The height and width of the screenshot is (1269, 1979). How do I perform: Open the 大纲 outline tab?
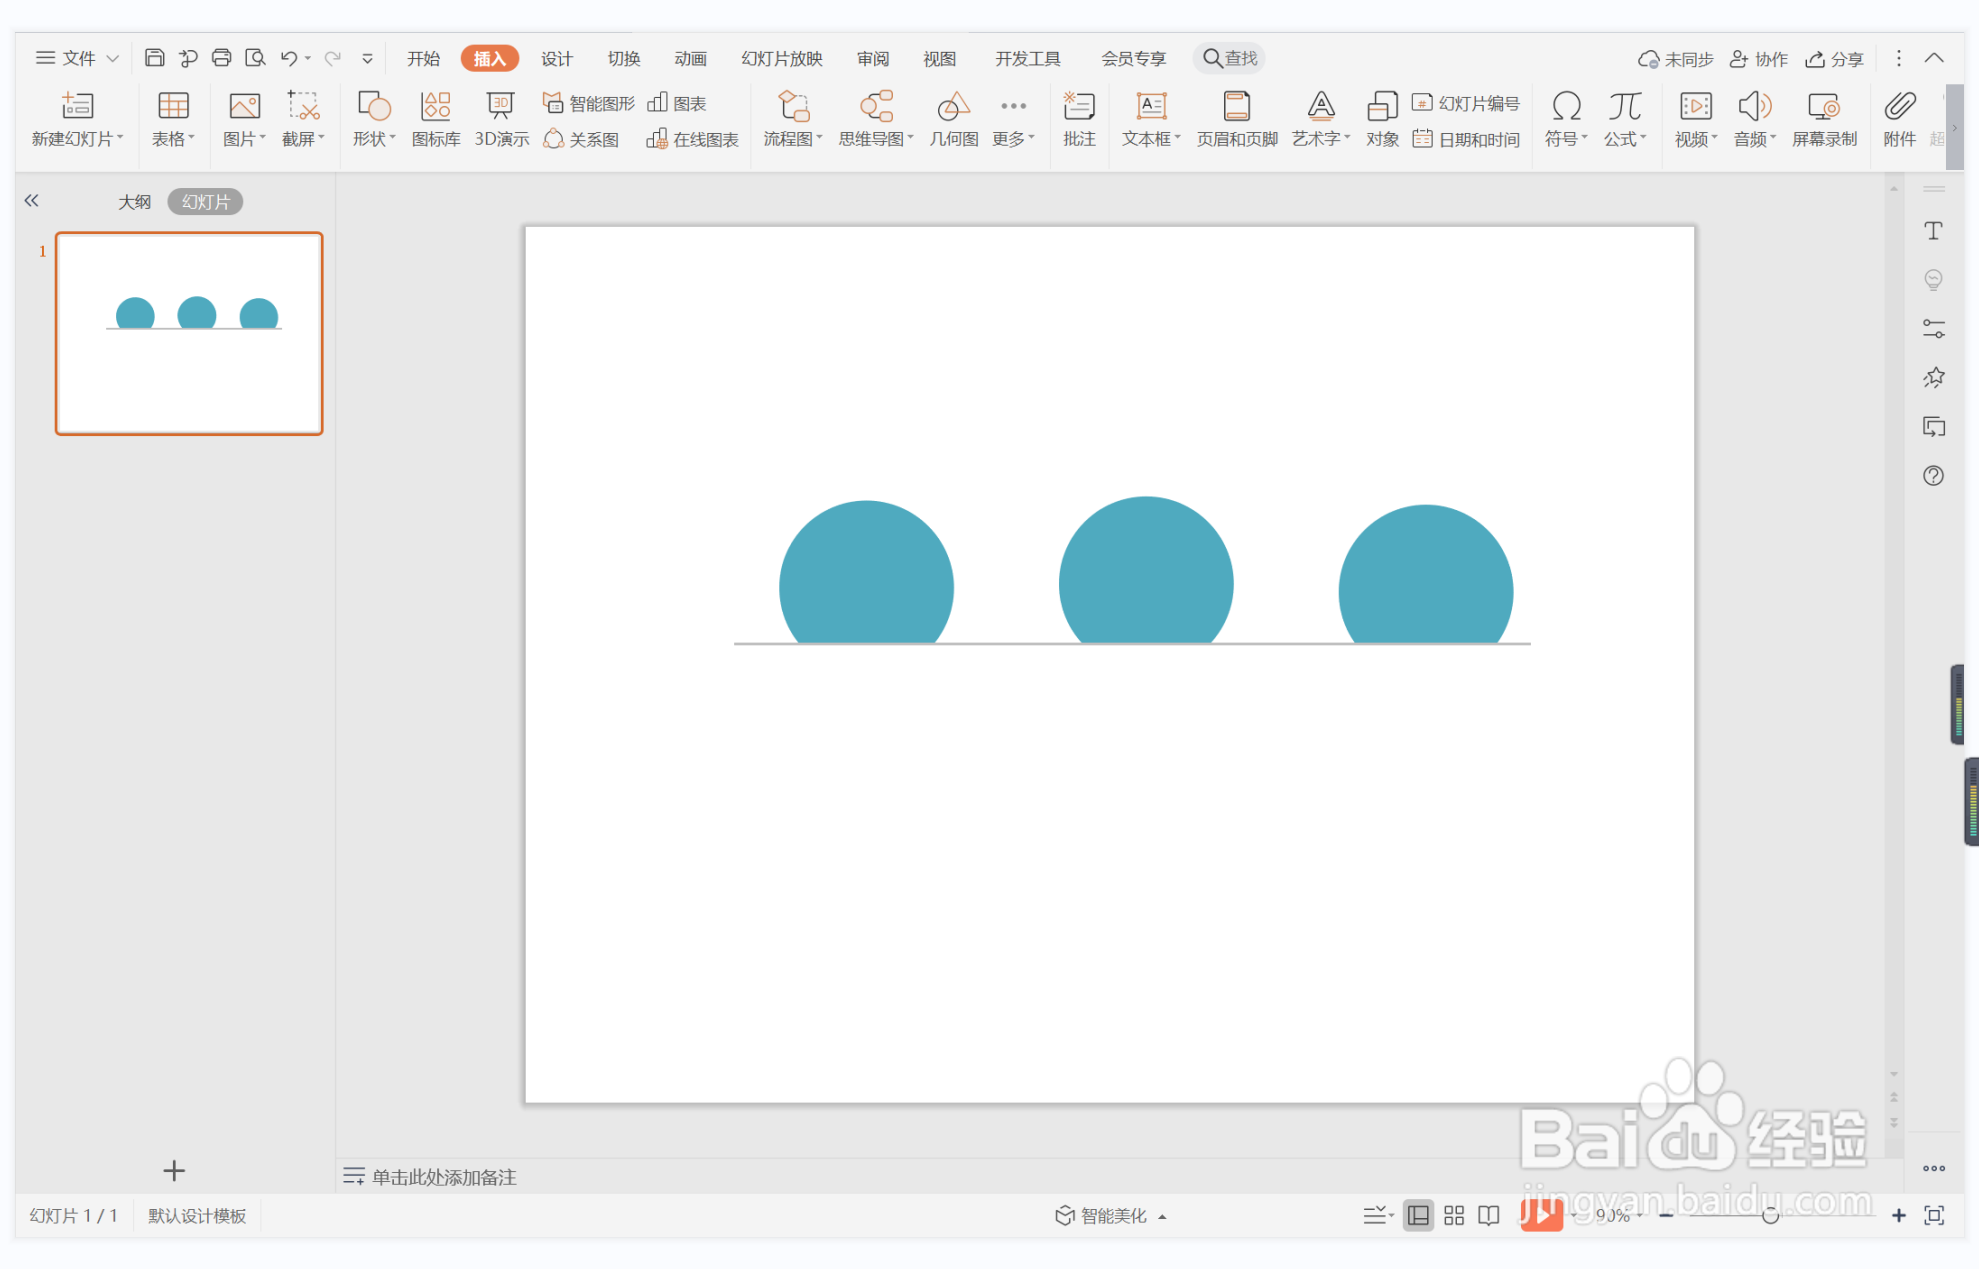tap(134, 202)
